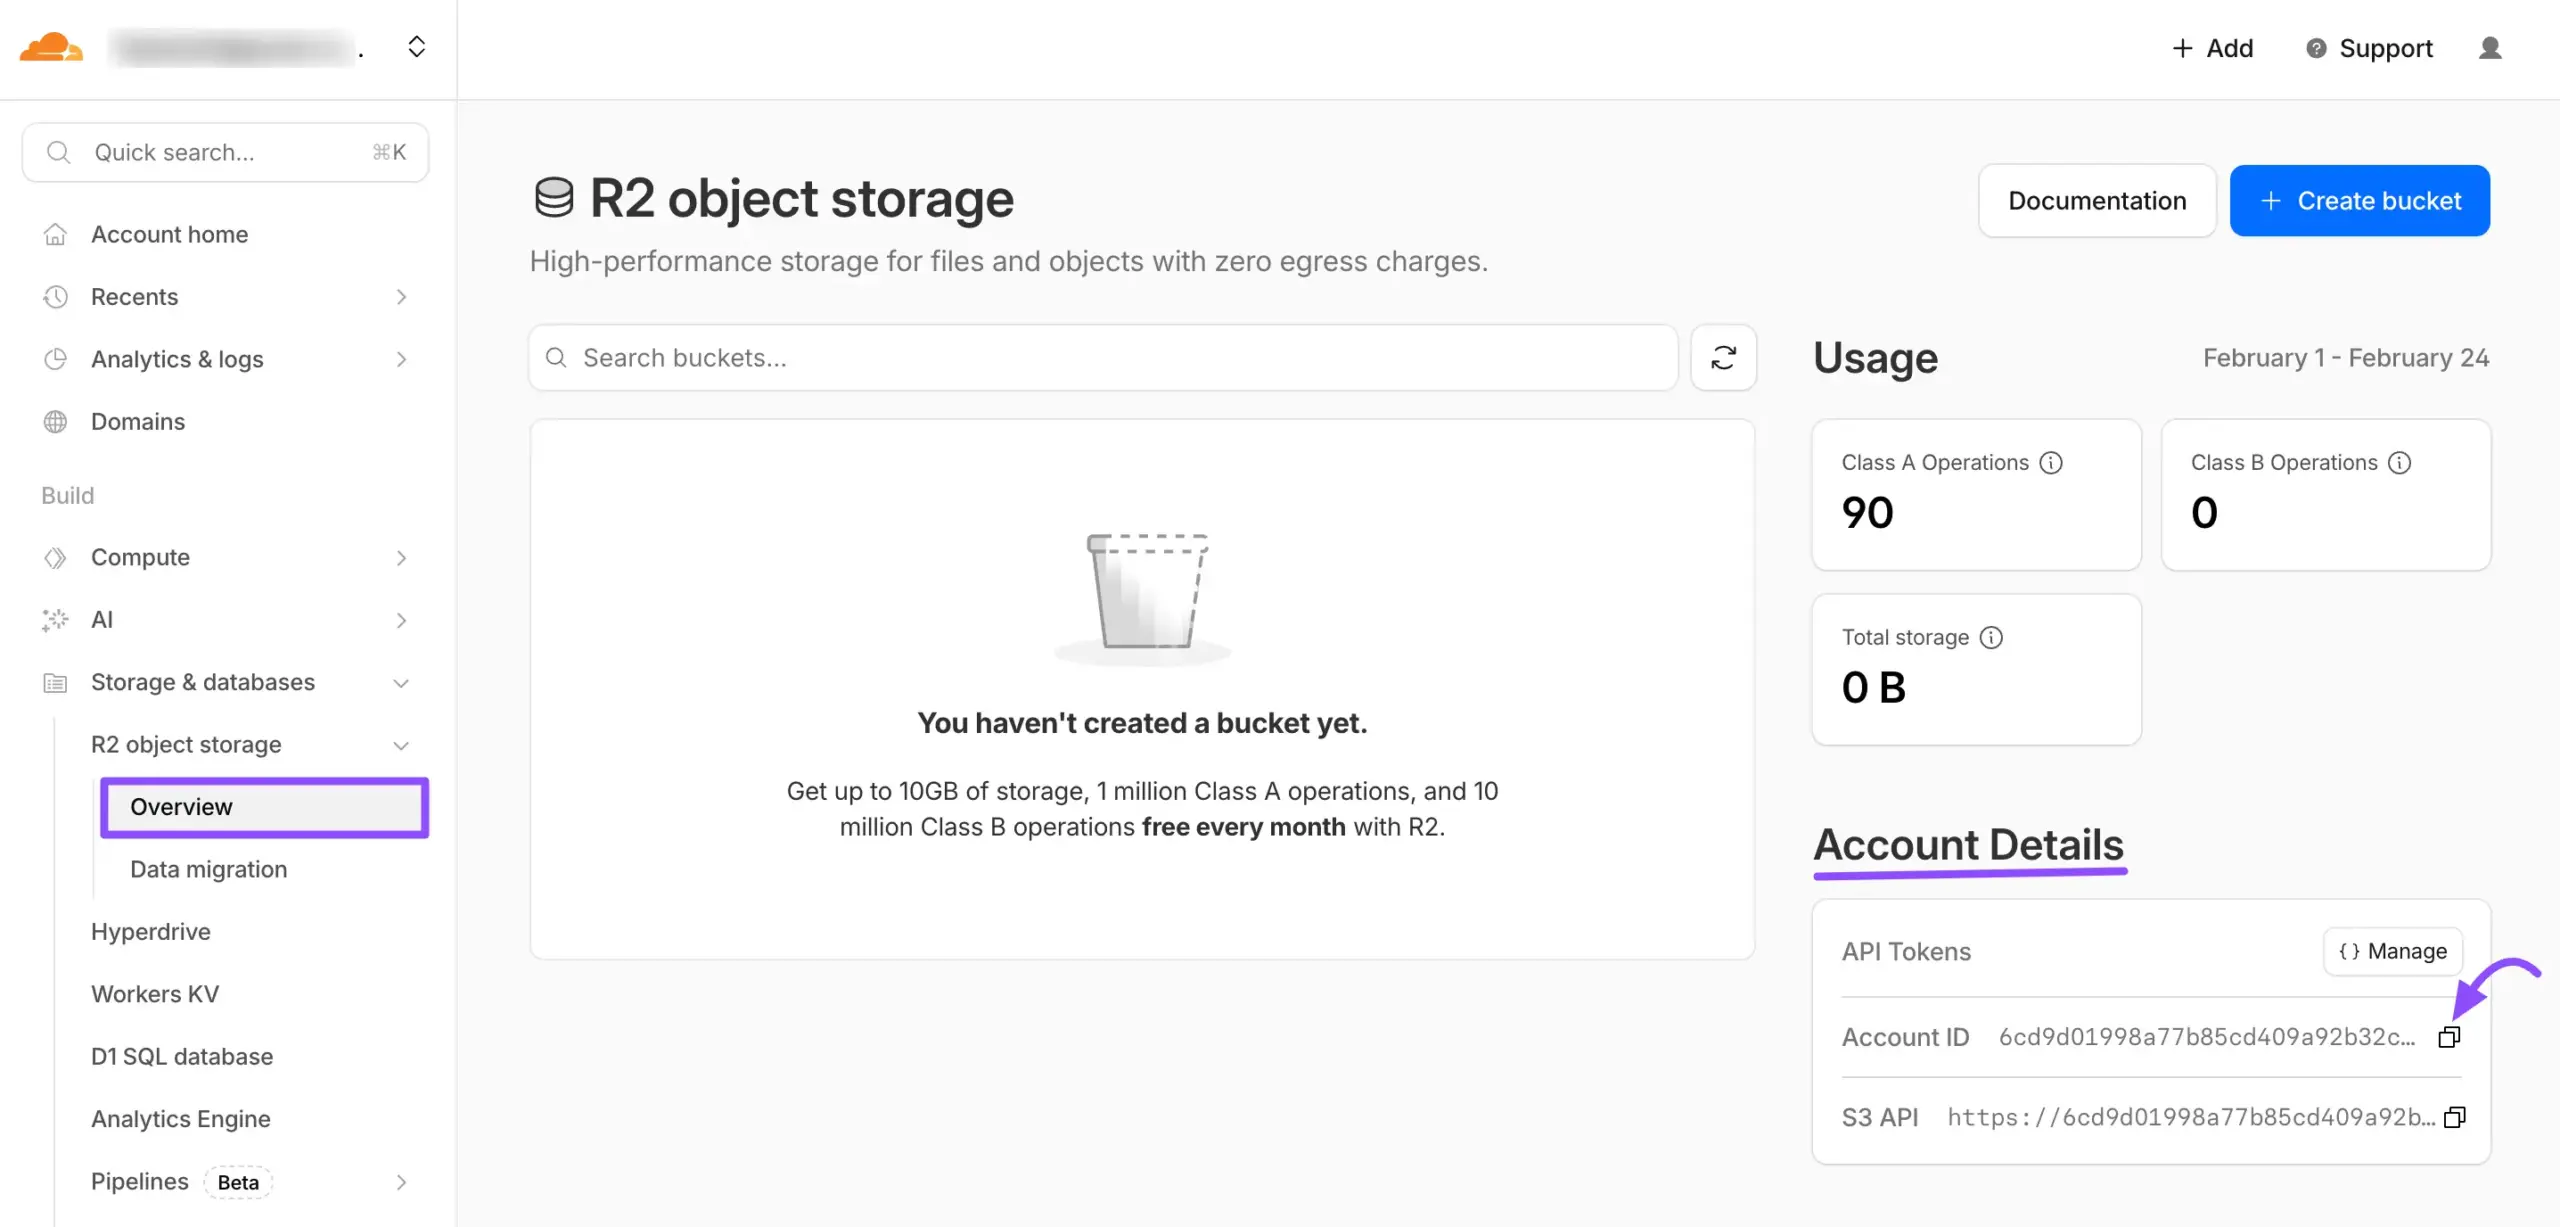
Task: Copy the S3 API URL
Action: pos(2454,1117)
